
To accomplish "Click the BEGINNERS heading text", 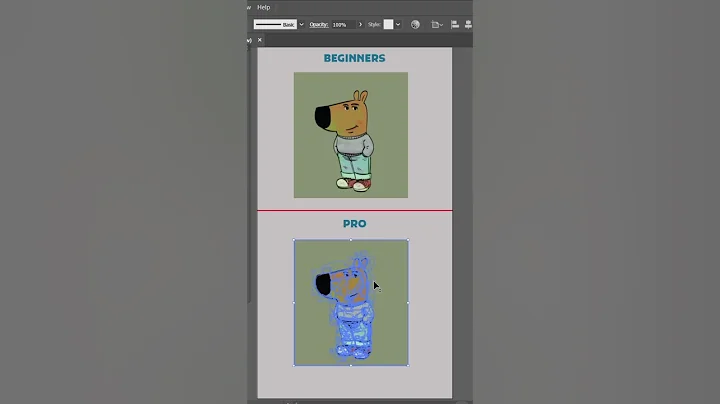I will [x=354, y=58].
